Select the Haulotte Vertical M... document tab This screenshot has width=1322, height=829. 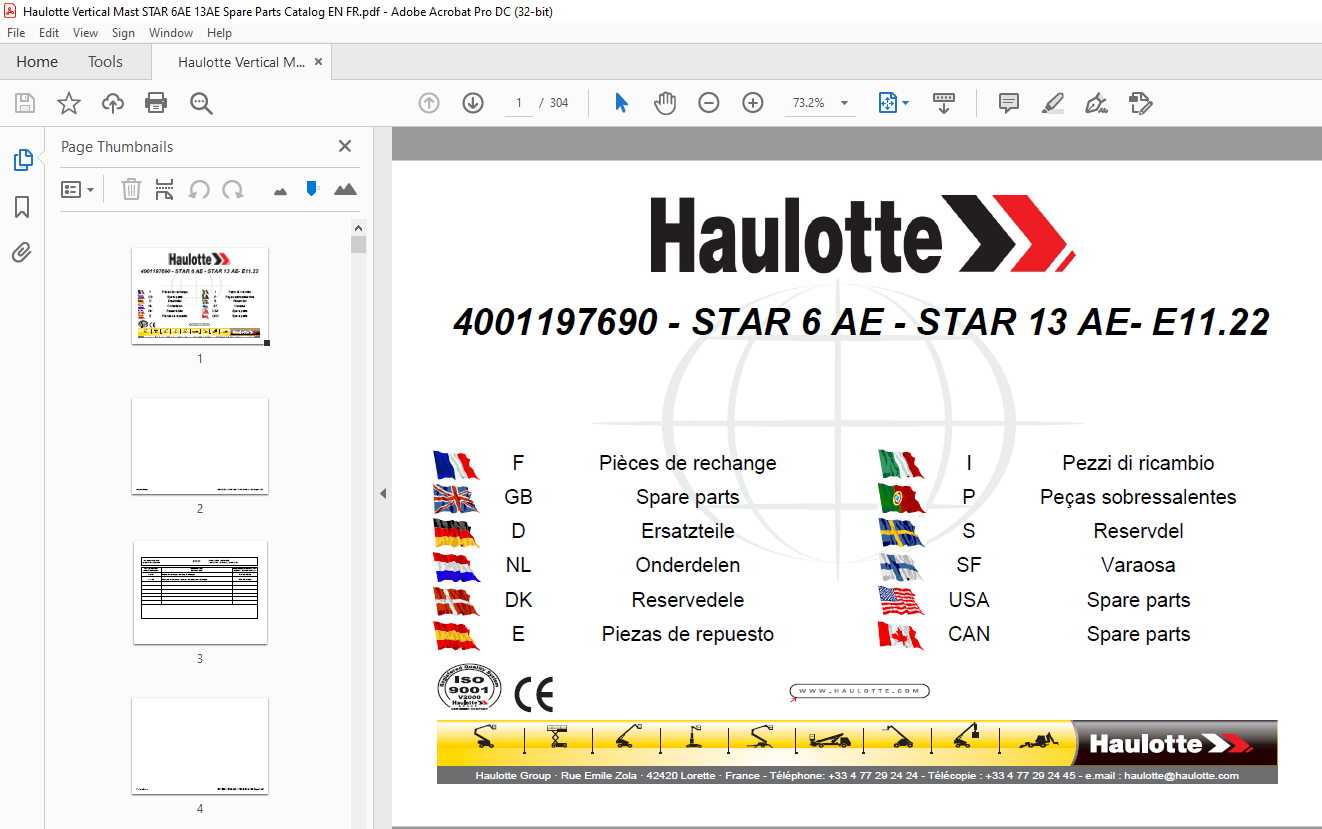[242, 62]
